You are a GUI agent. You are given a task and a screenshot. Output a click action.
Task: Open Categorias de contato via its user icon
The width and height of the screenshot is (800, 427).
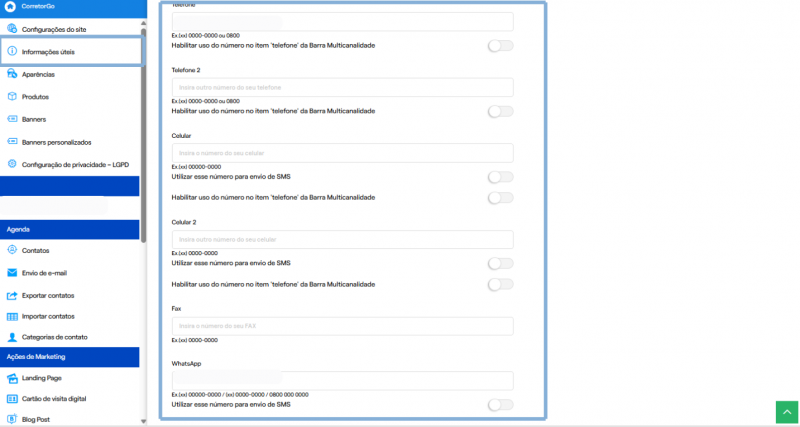(12, 337)
